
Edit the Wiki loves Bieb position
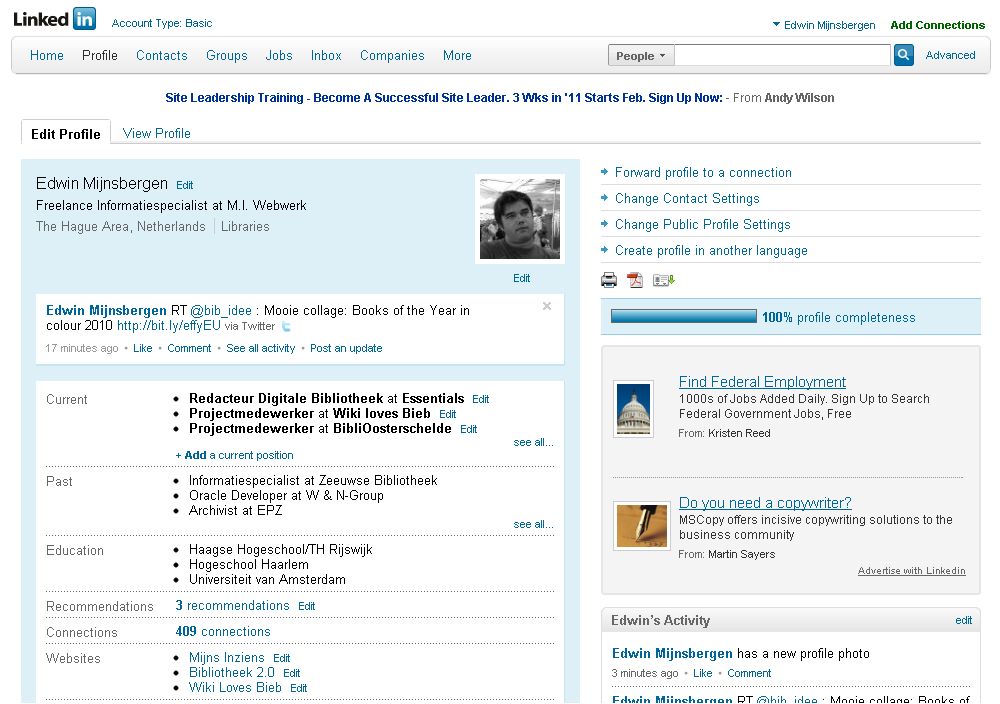[448, 414]
